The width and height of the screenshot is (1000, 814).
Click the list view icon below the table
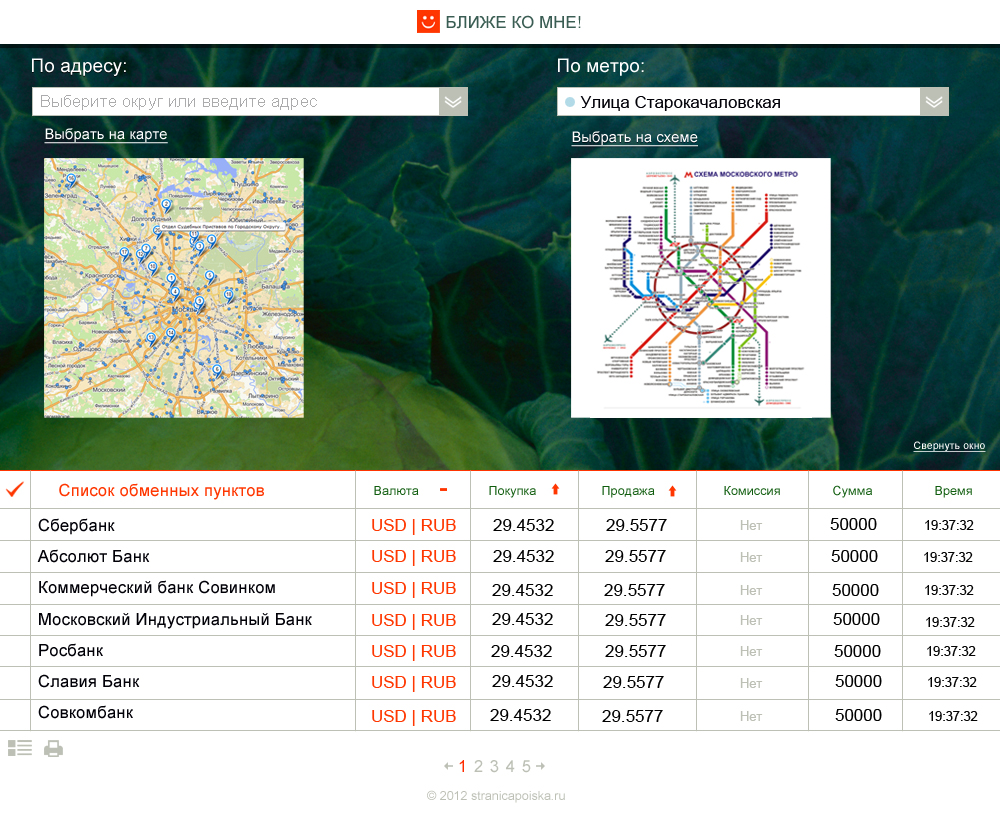tap(20, 748)
